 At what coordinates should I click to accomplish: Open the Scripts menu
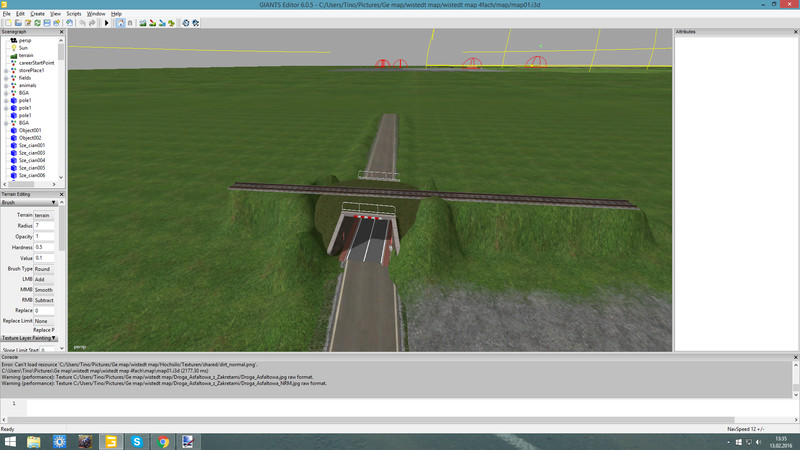point(74,14)
